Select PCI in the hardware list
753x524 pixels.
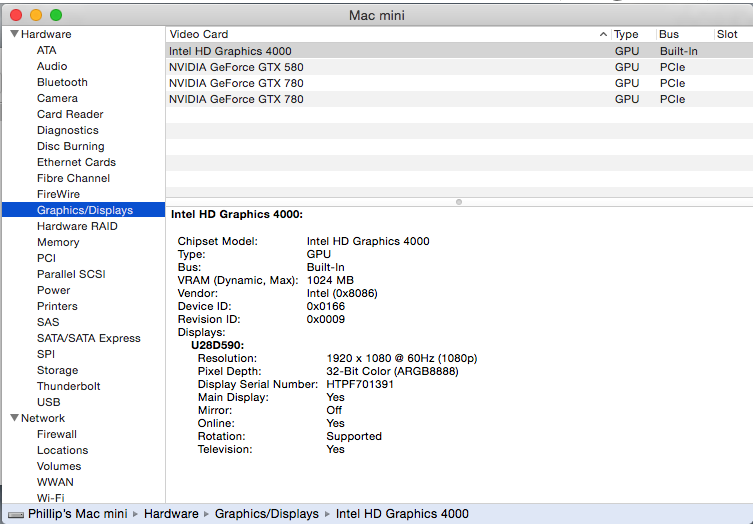(47, 258)
